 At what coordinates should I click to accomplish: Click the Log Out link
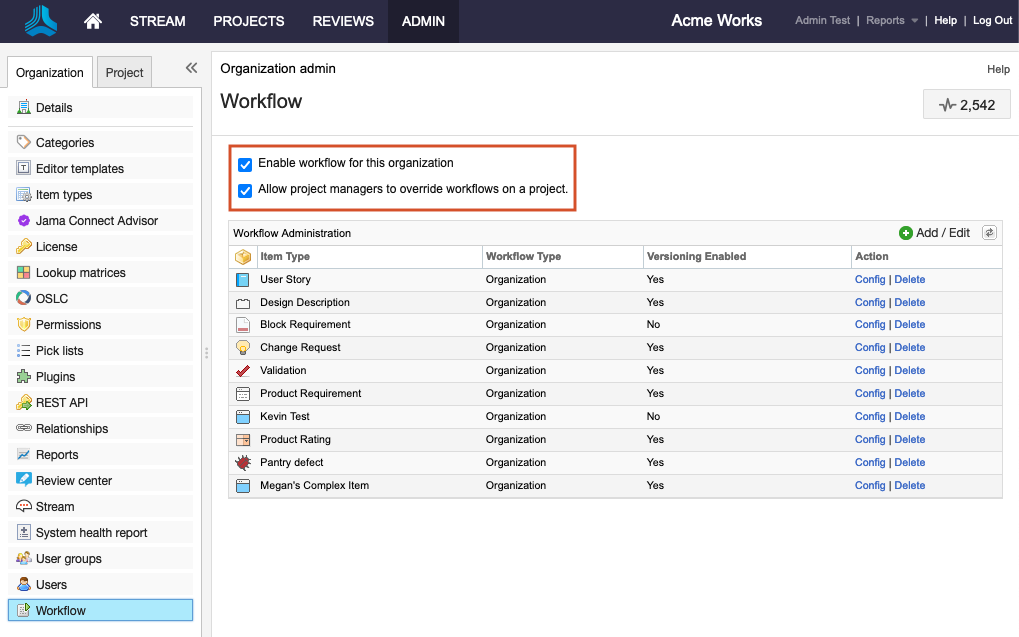point(992,21)
